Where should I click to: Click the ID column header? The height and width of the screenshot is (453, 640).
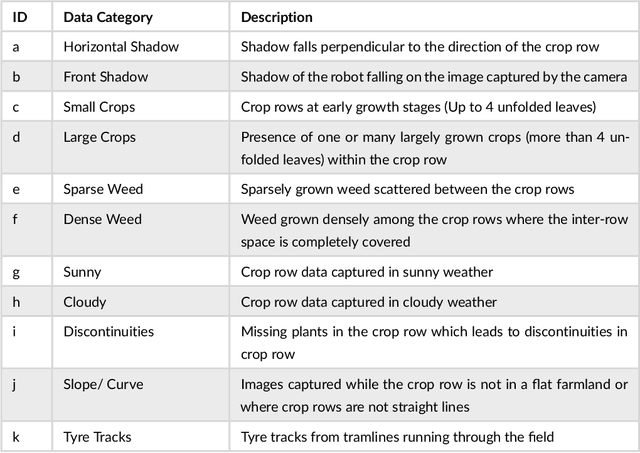click(x=19, y=17)
